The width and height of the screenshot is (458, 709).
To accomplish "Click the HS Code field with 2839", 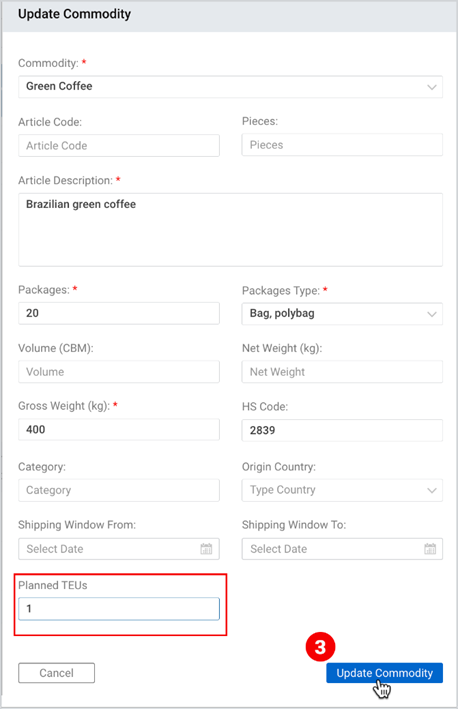I will 342,430.
